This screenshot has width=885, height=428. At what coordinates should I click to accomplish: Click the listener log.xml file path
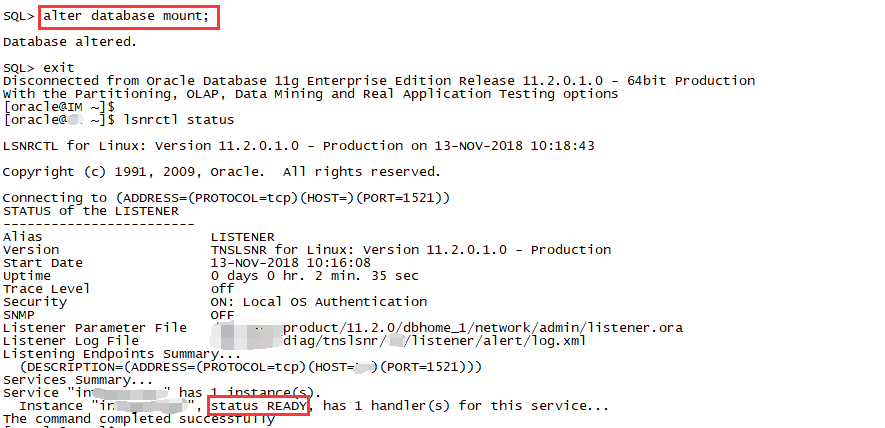(x=398, y=341)
